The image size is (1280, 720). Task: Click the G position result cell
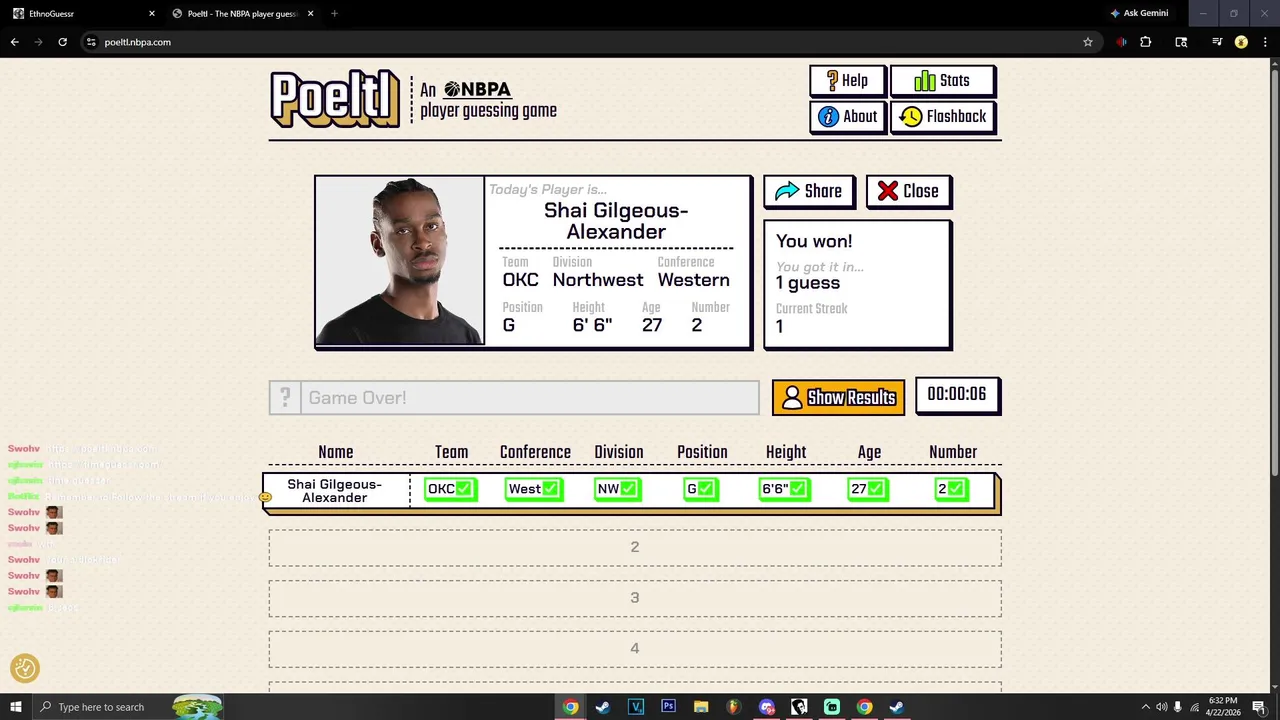click(x=701, y=489)
